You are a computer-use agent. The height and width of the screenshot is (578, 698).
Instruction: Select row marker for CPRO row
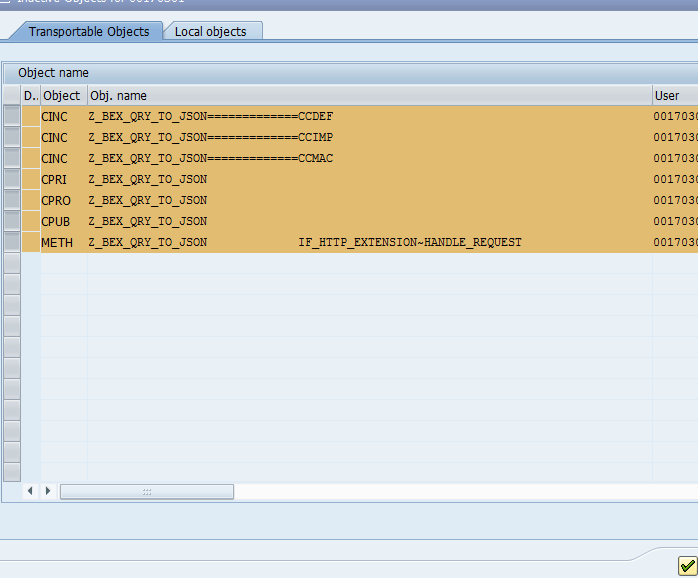tap(12, 200)
